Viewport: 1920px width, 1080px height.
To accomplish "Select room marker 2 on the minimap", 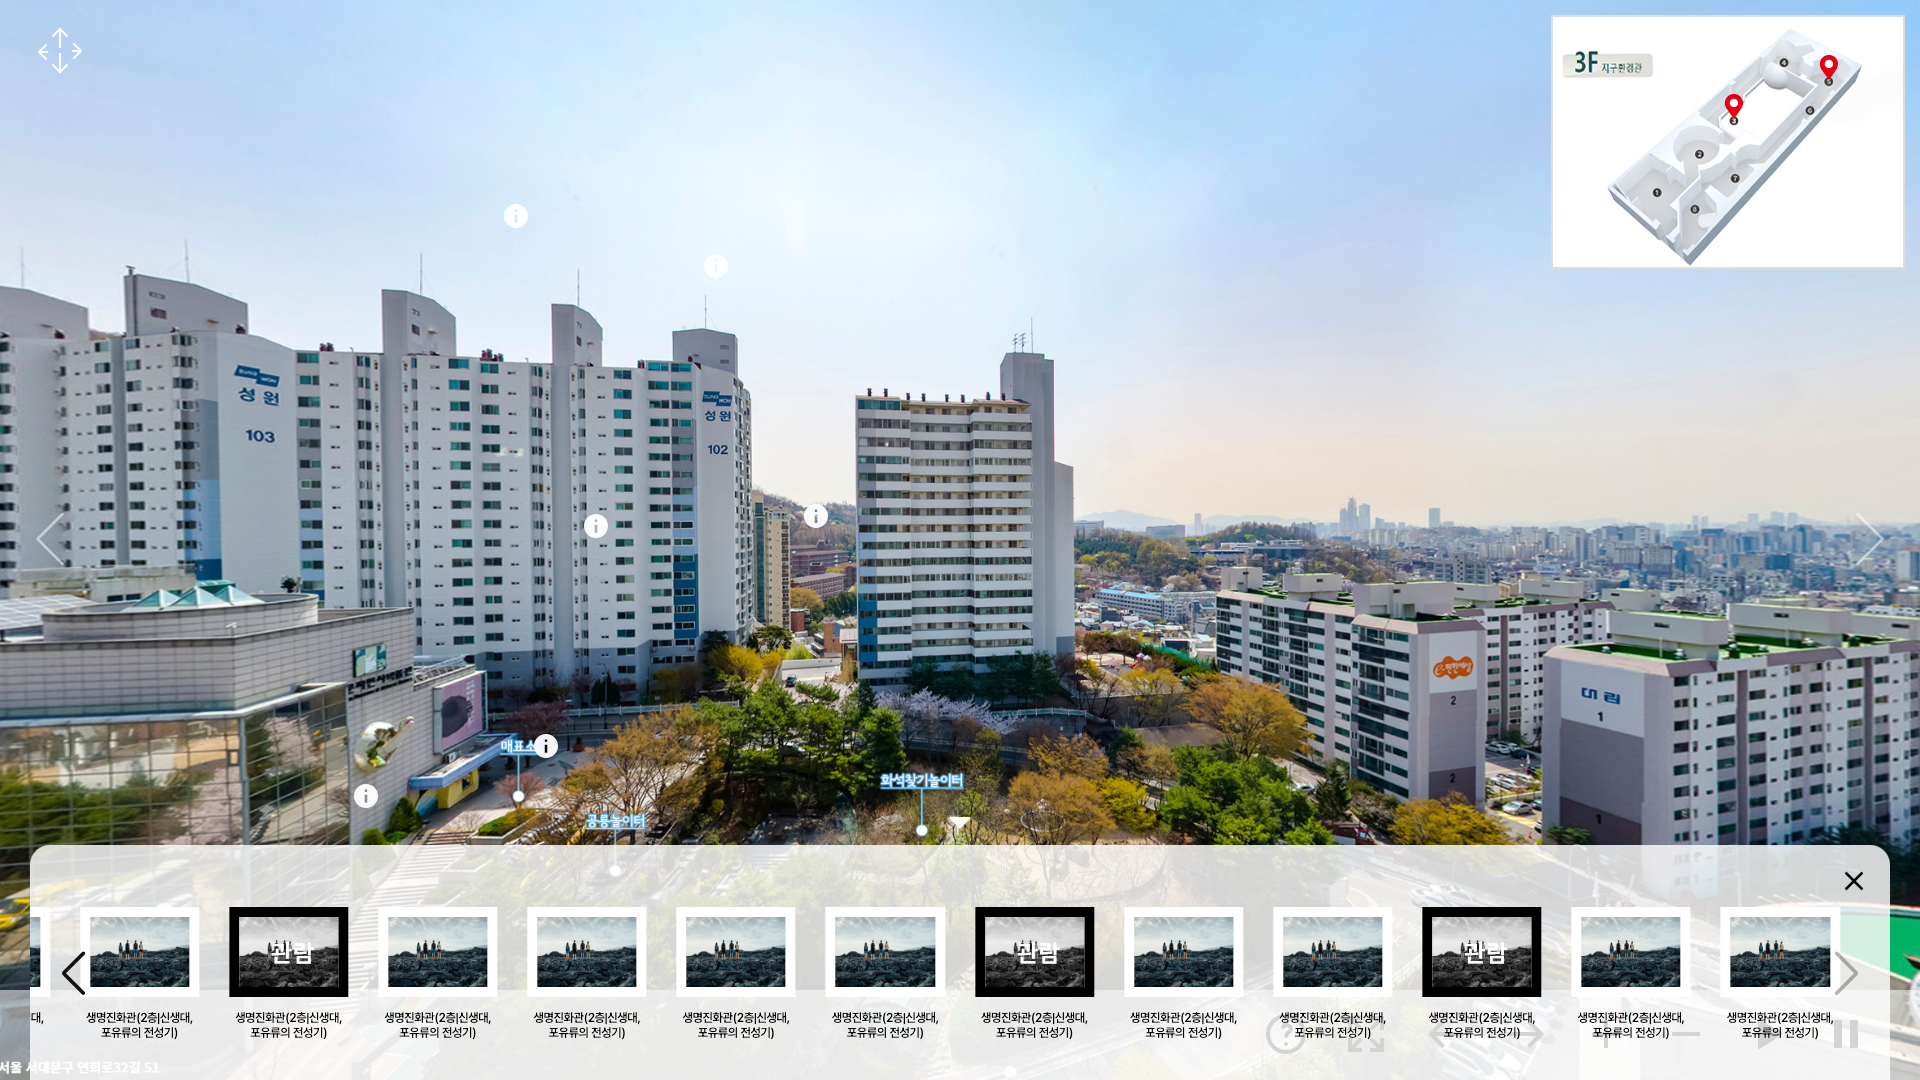I will pyautogui.click(x=1699, y=154).
